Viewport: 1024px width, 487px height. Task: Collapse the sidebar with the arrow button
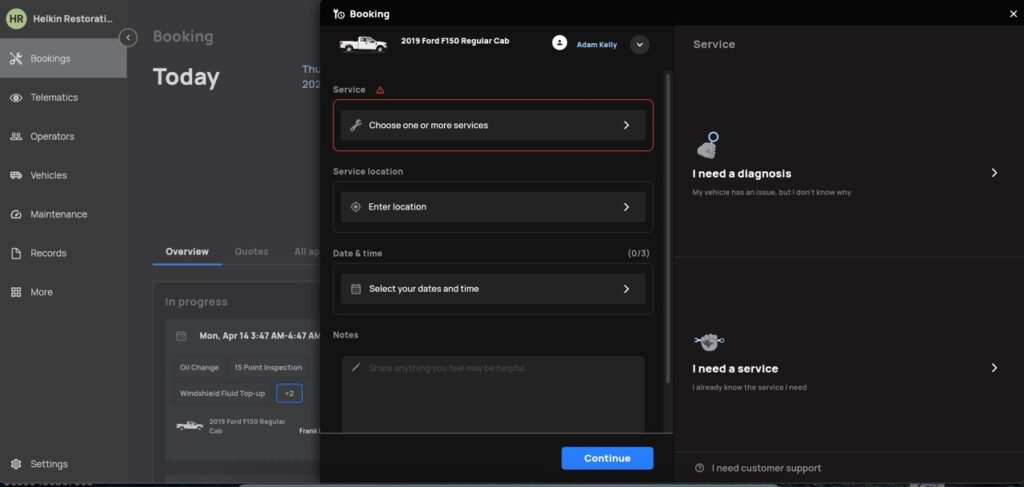click(x=128, y=38)
